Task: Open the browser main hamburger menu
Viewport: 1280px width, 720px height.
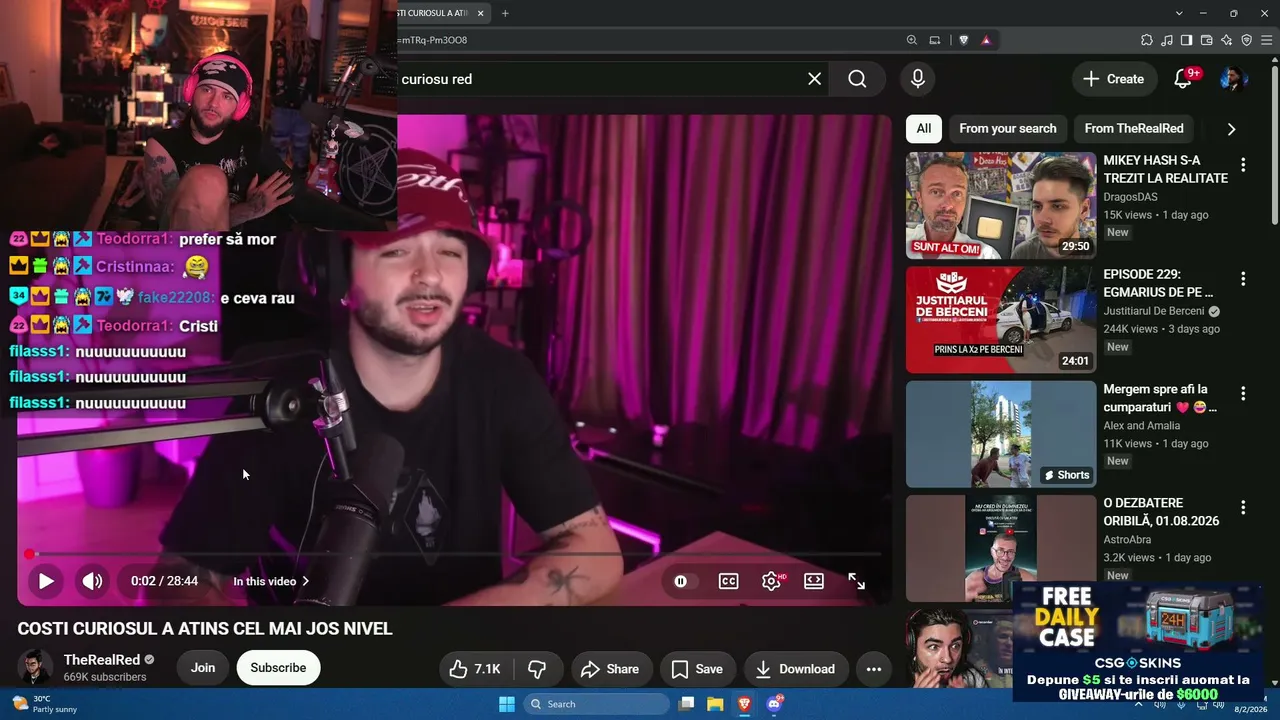Action: point(1266,40)
